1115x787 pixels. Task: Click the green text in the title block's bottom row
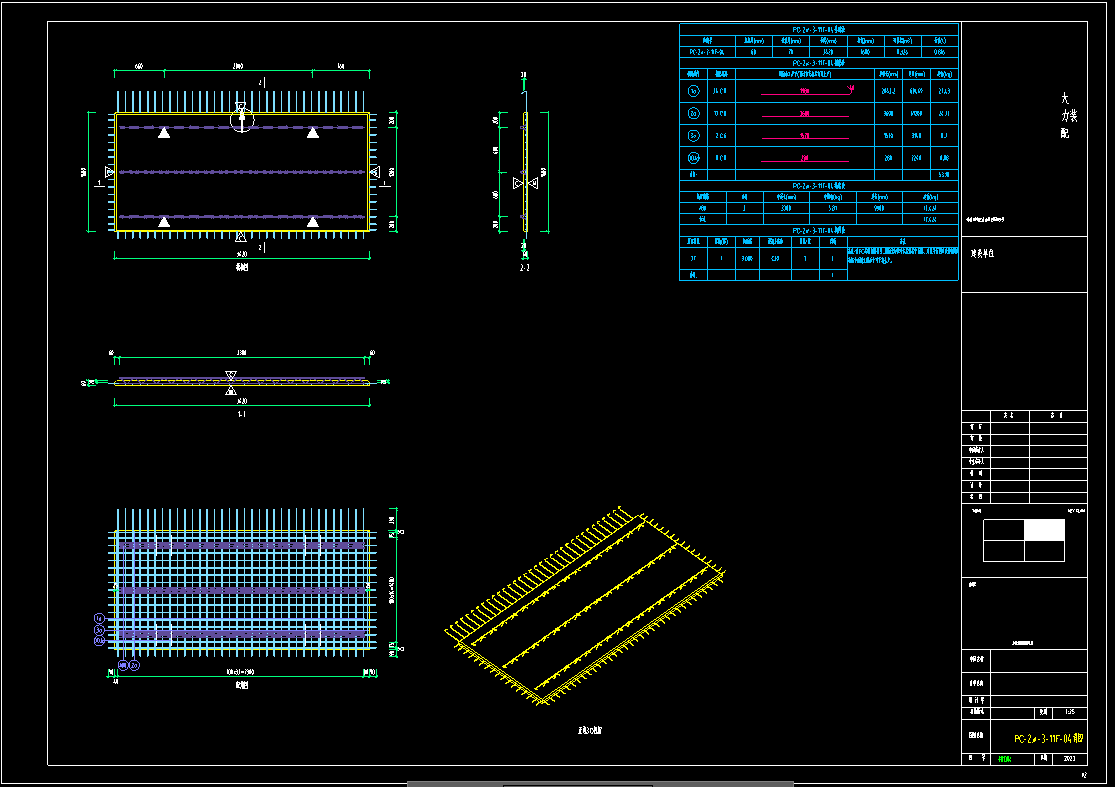pyautogui.click(x=1005, y=759)
